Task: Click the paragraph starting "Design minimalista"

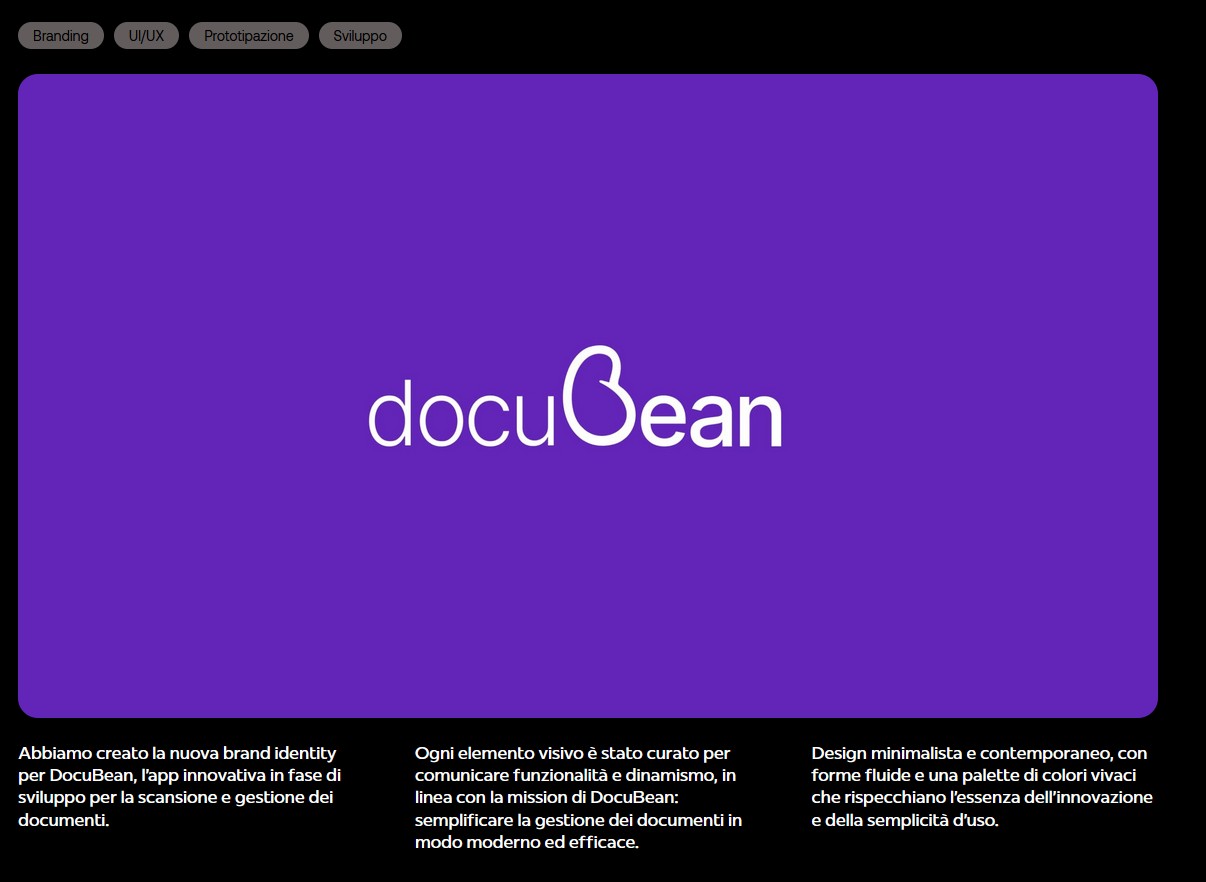Action: [x=982, y=786]
